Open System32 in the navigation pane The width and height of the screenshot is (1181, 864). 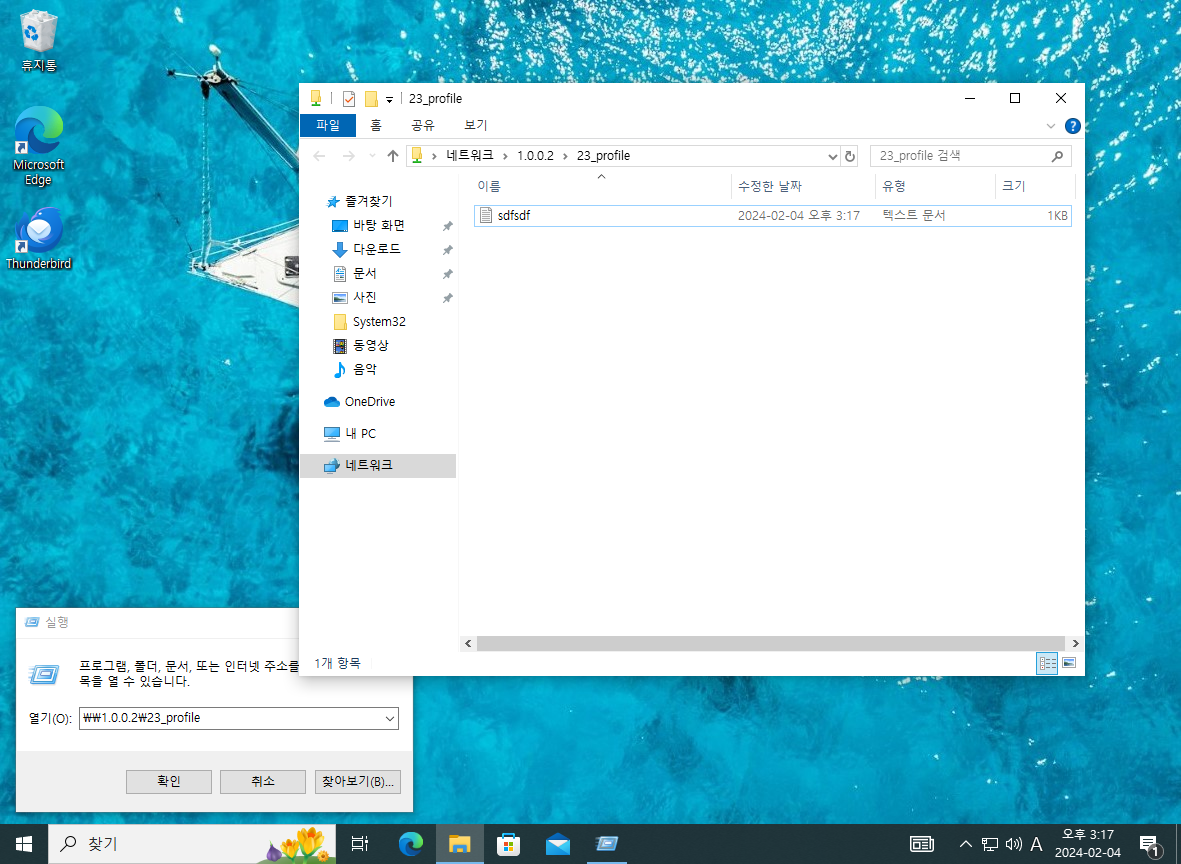(x=379, y=322)
